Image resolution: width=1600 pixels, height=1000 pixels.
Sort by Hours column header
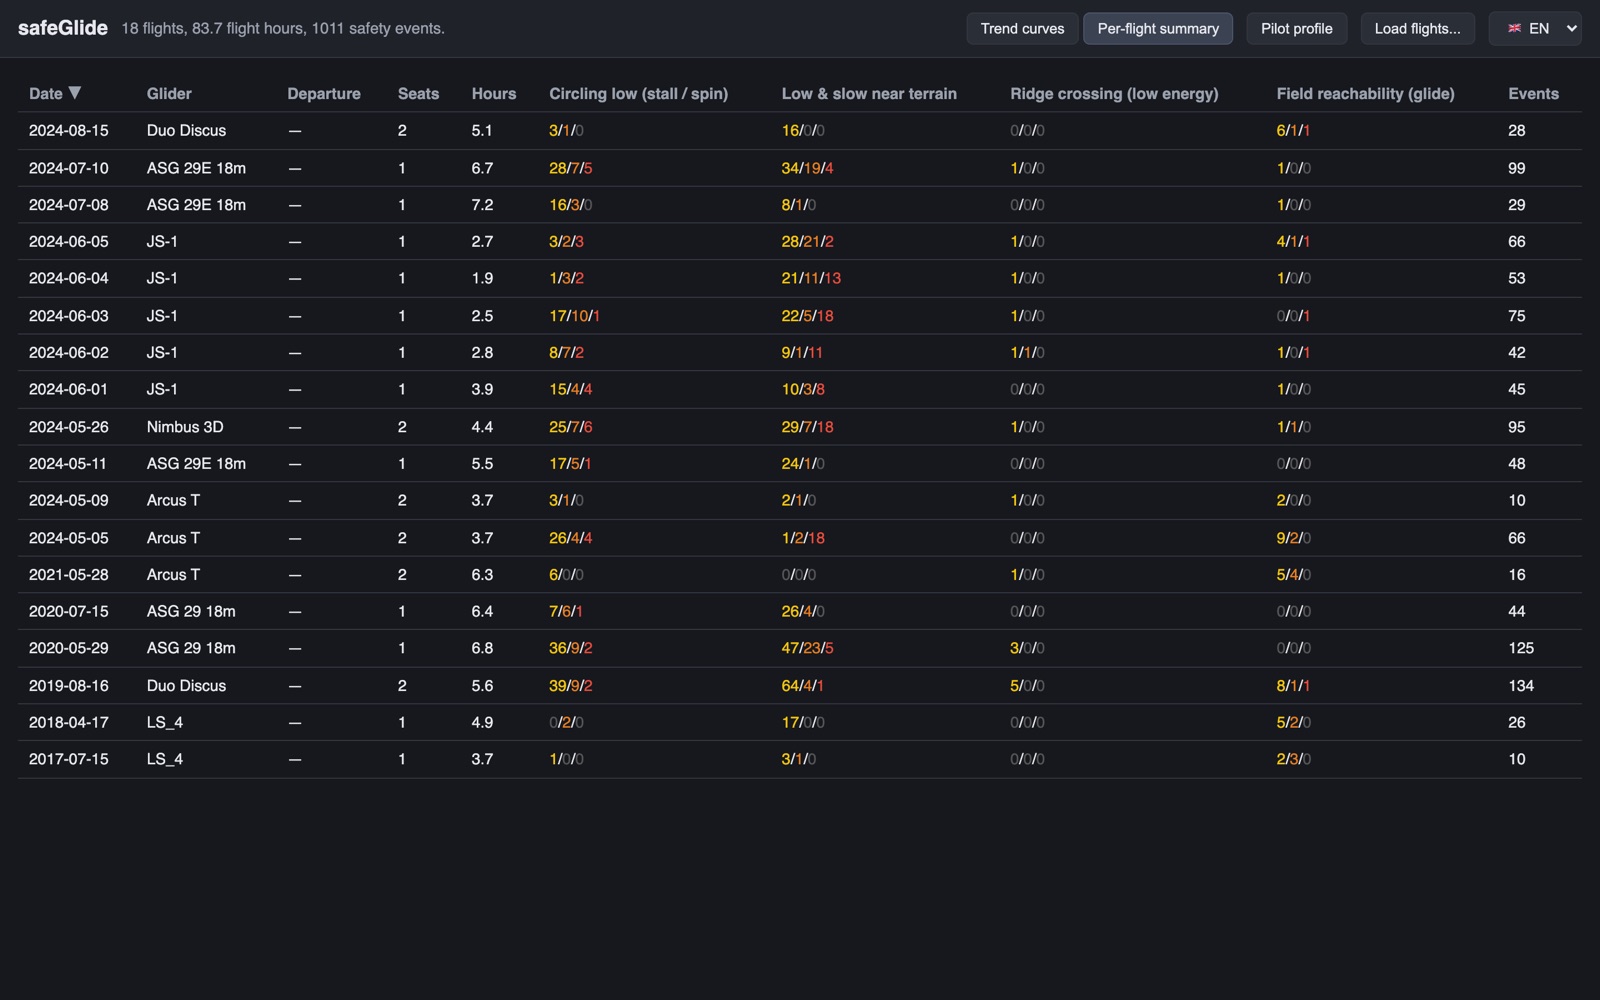(494, 93)
